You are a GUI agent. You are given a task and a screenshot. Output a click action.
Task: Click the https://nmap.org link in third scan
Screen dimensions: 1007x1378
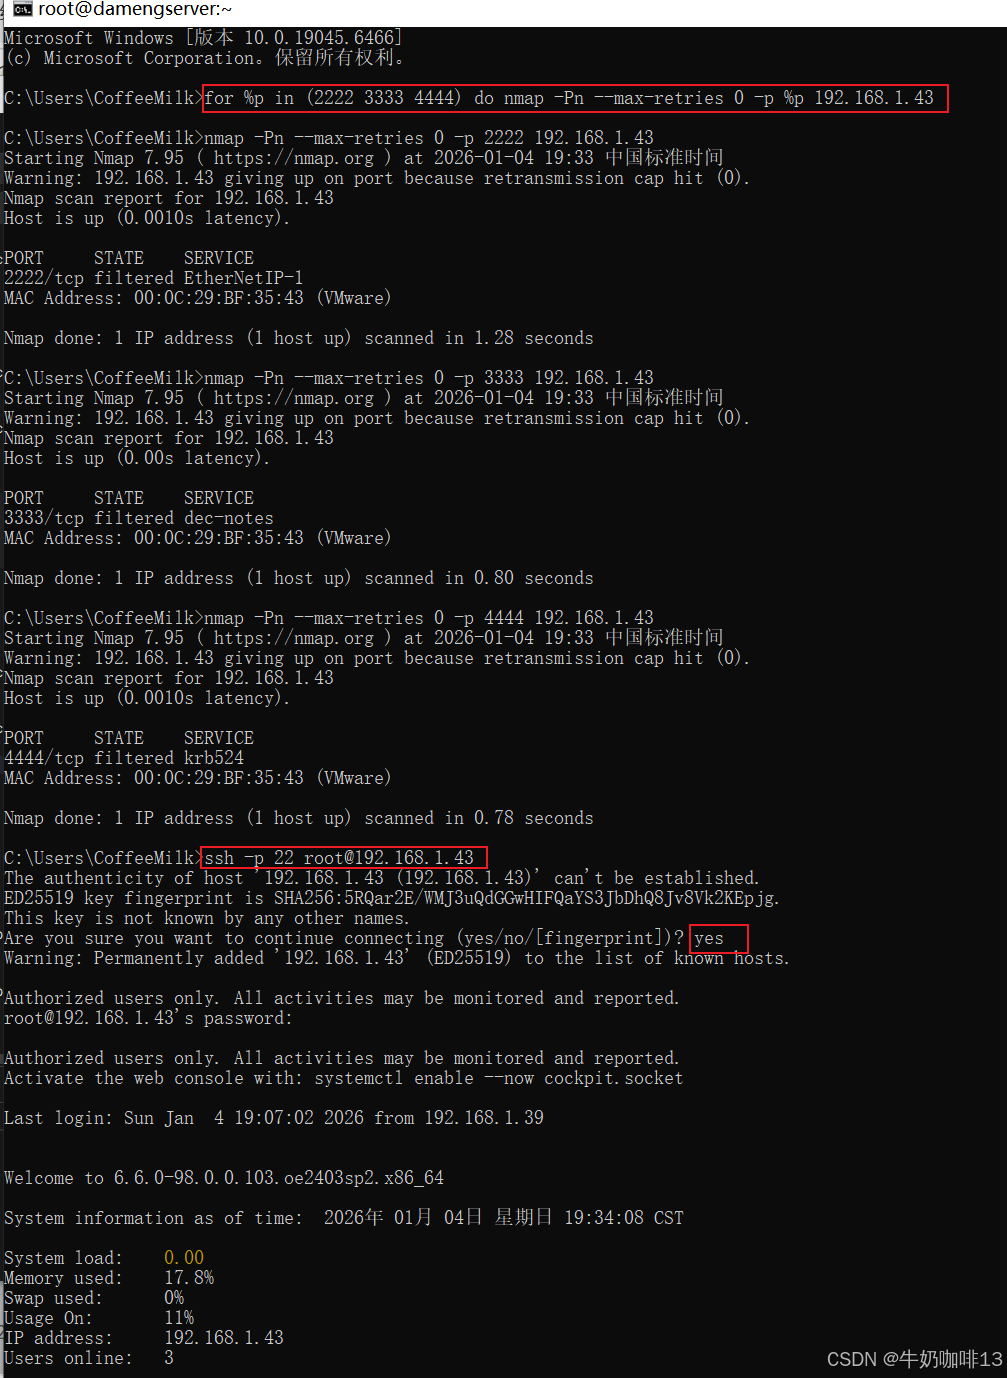click(x=294, y=638)
